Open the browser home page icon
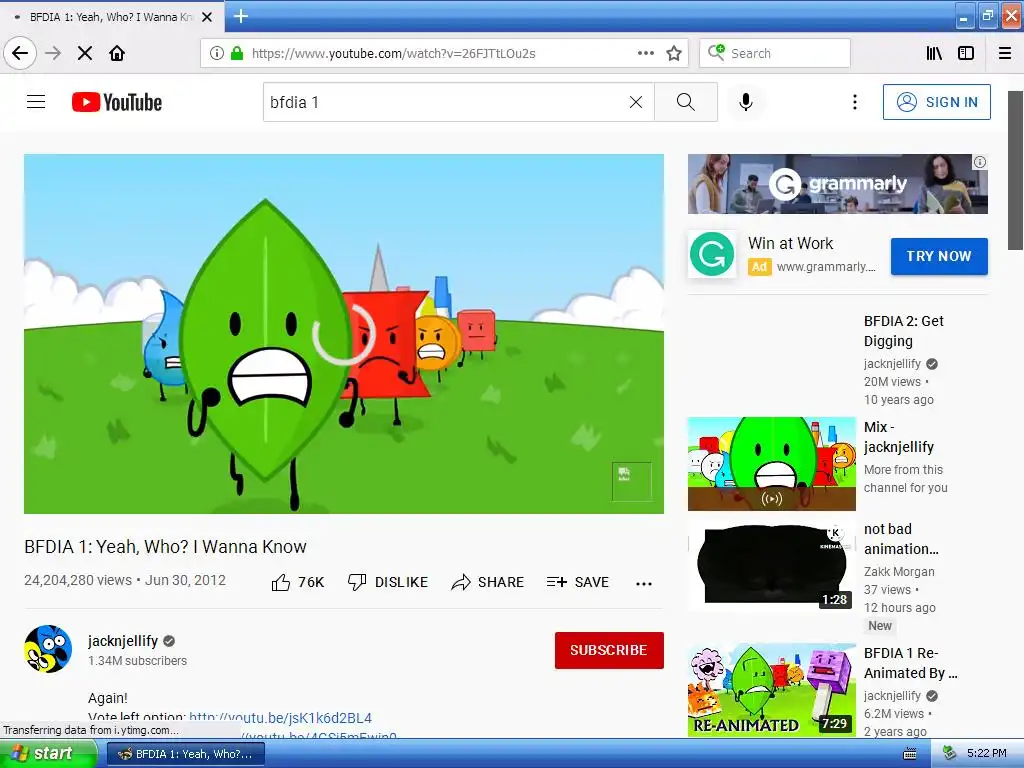 click(x=117, y=53)
